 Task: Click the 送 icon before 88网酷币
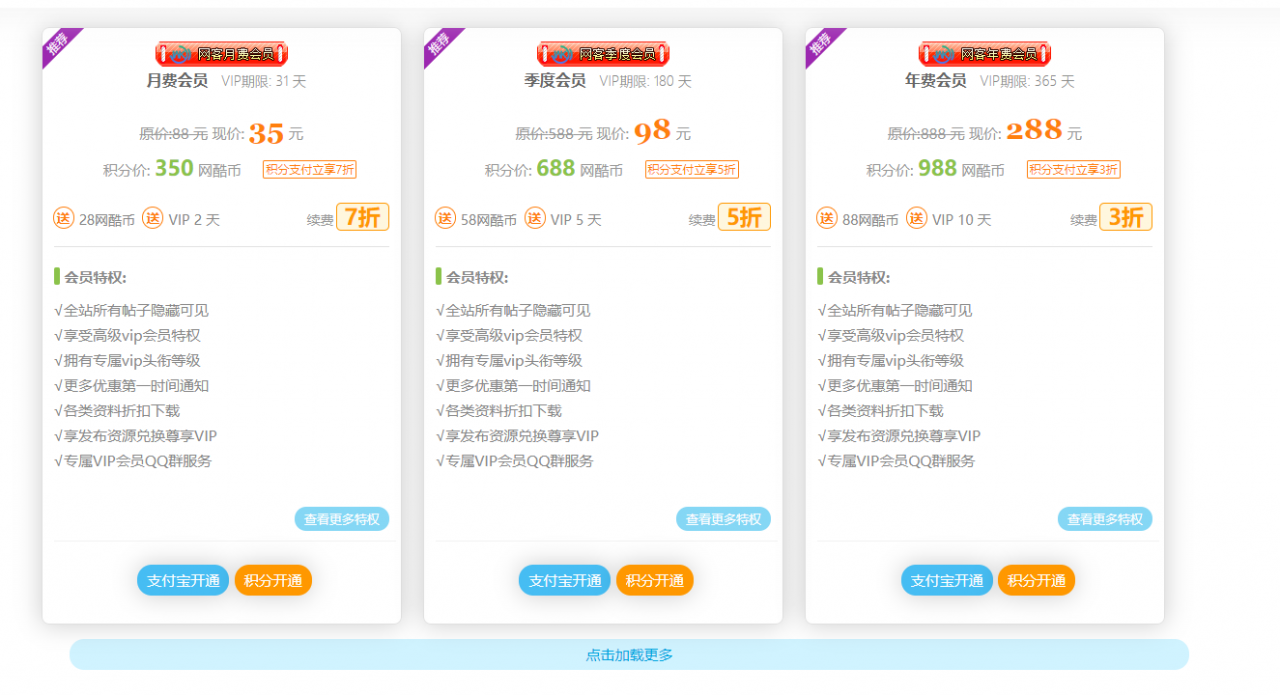(x=827, y=217)
